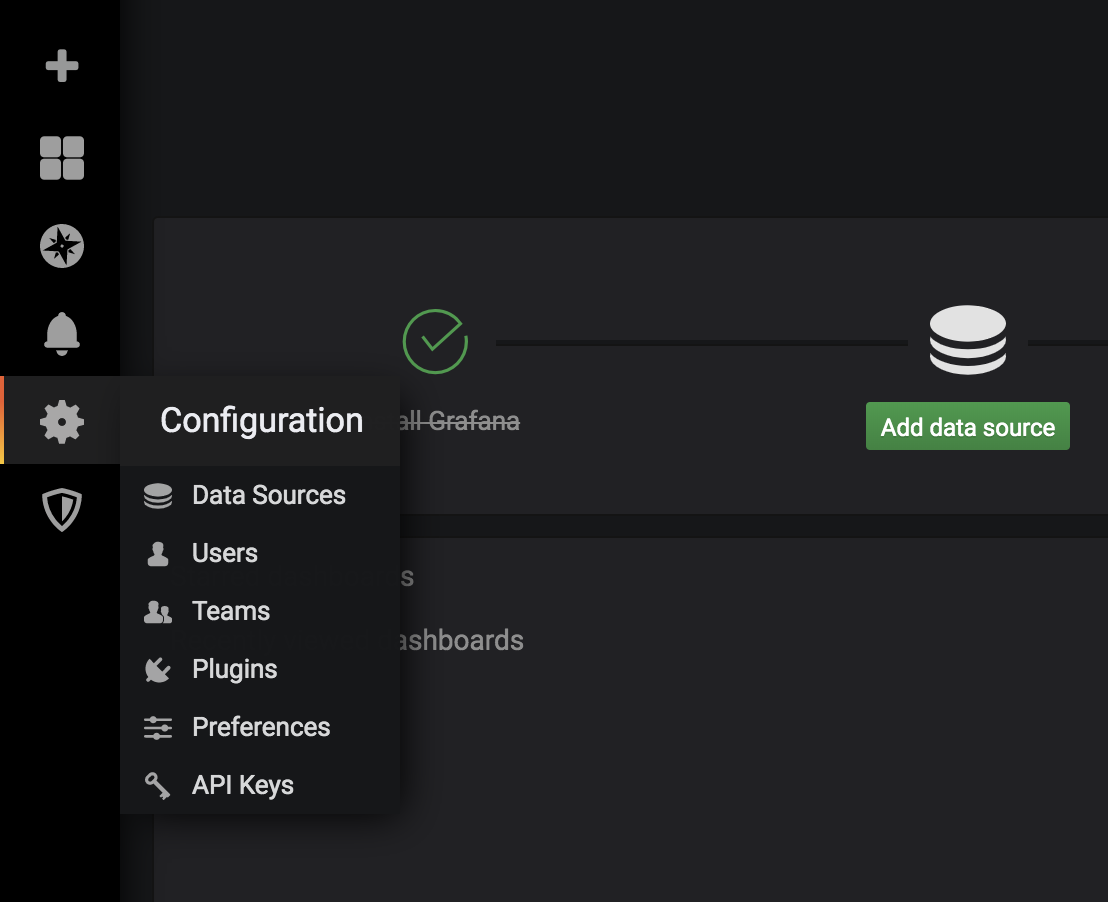Click the sliders icon beside Preferences
The height and width of the screenshot is (902, 1108).
coord(158,728)
